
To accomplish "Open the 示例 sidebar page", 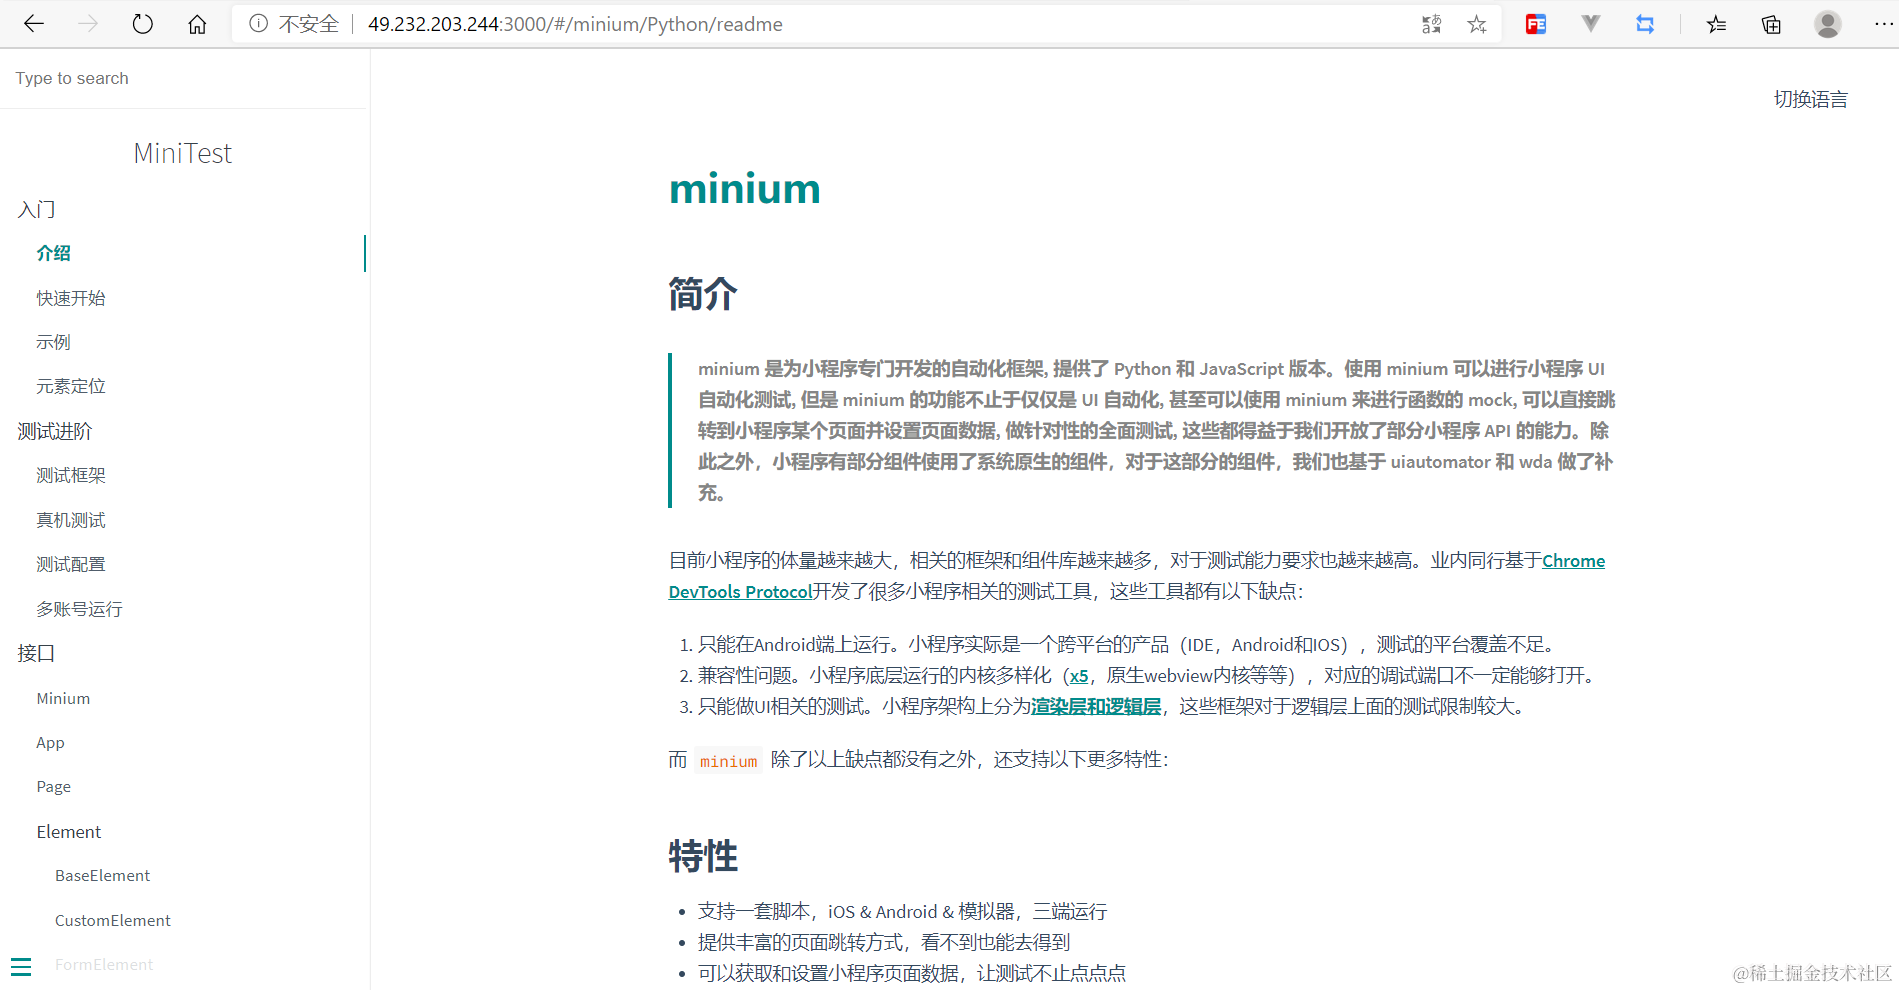I will pos(54,342).
